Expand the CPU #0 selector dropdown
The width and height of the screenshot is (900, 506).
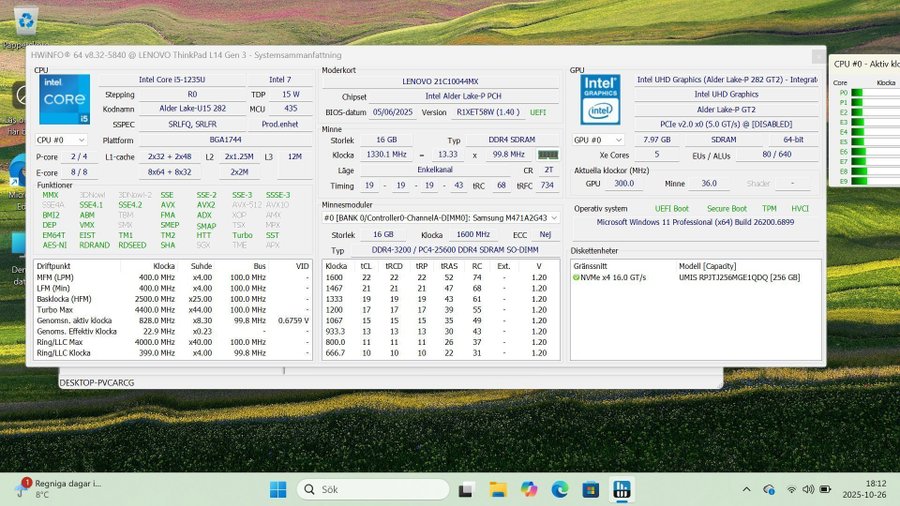pos(61,141)
